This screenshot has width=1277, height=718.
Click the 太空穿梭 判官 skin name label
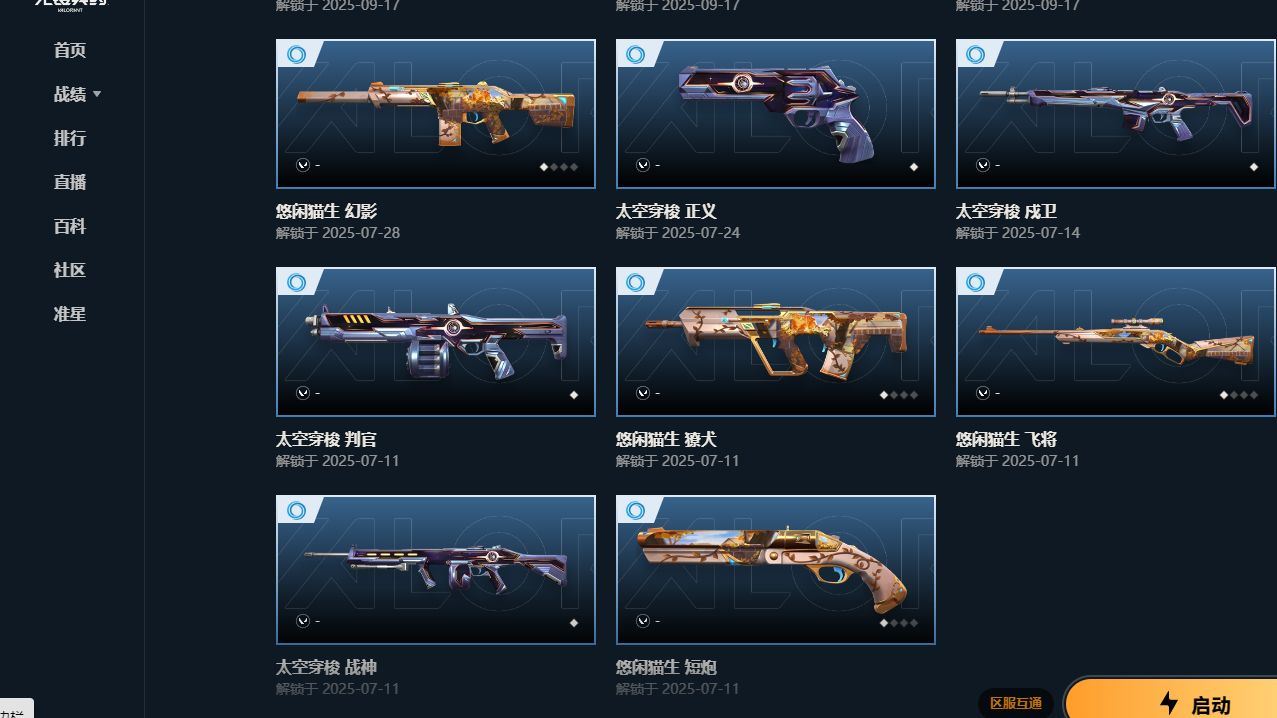pyautogui.click(x=326, y=439)
